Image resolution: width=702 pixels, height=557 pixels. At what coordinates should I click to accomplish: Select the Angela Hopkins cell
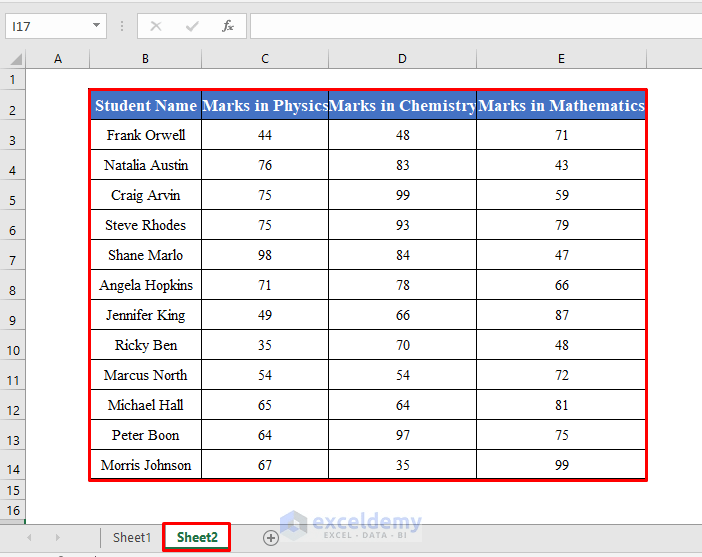pos(146,285)
